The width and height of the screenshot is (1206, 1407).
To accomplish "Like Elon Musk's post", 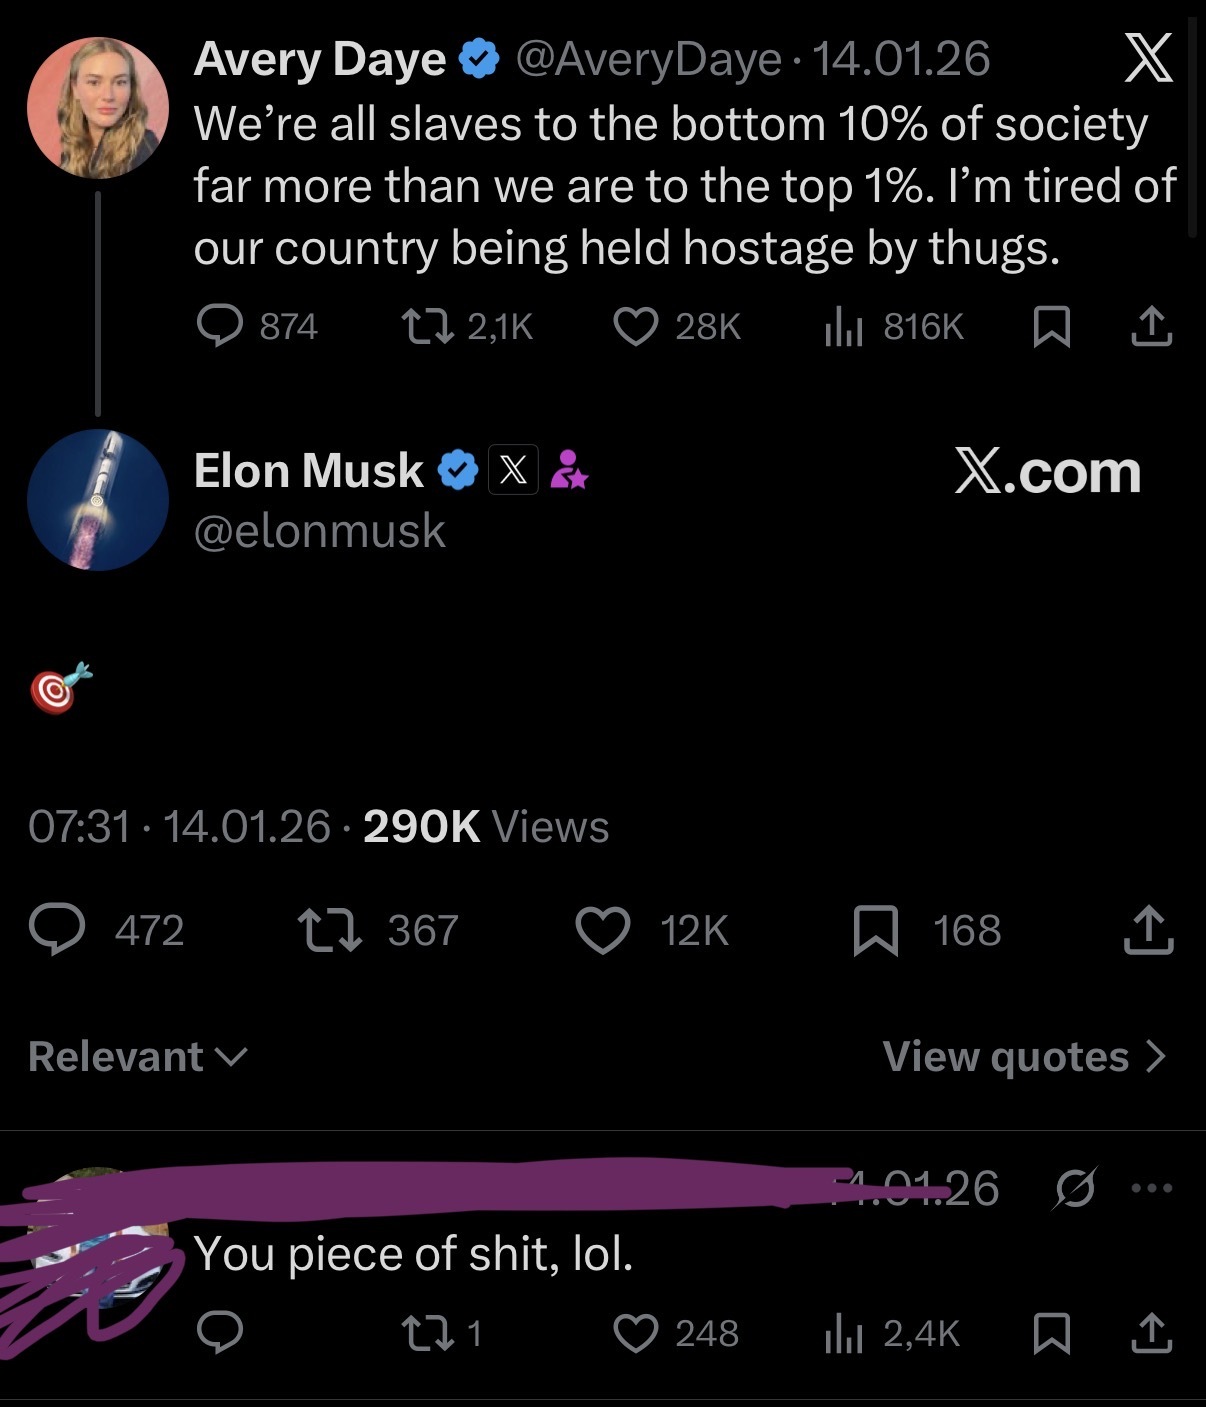I will tap(603, 930).
